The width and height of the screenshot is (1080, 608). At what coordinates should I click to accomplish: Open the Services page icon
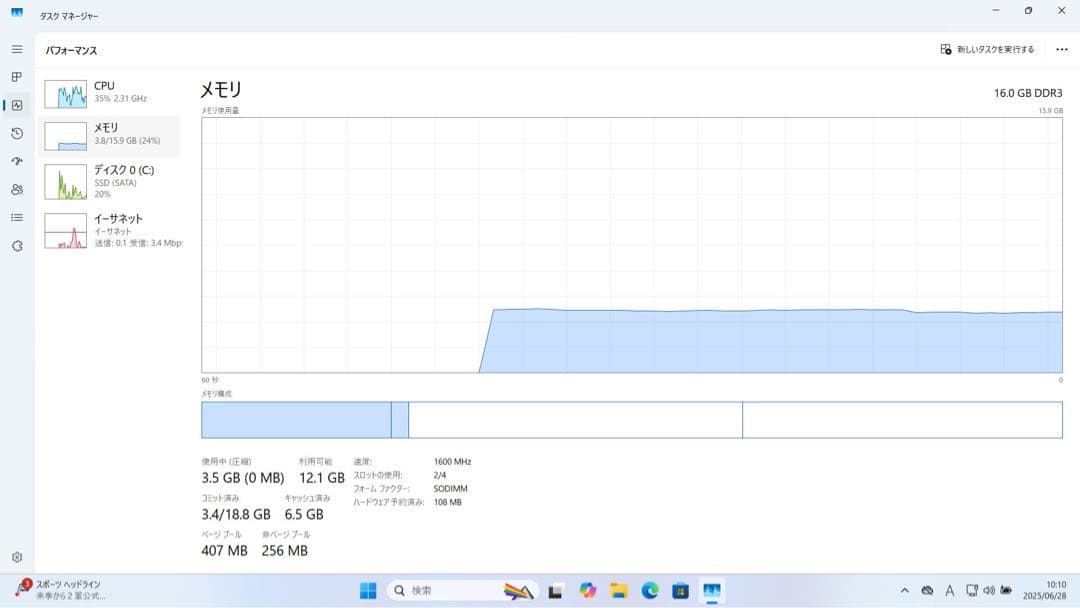pos(17,246)
